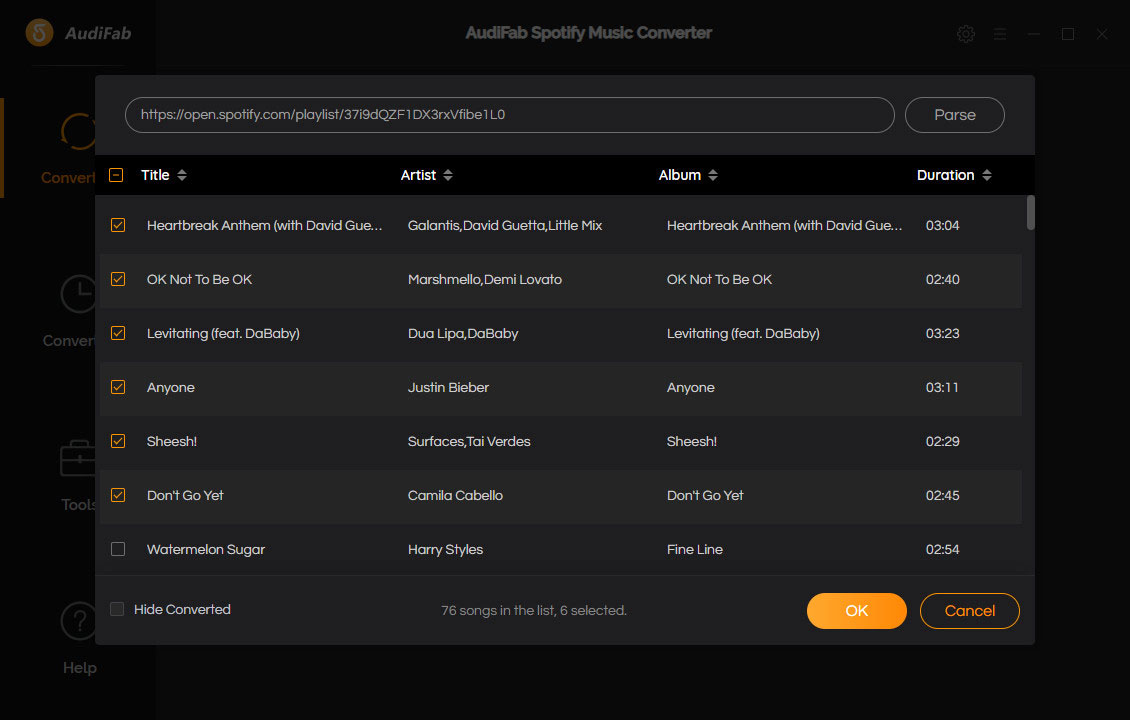Click the AudiFab logo icon
This screenshot has width=1130, height=720.
39,33
